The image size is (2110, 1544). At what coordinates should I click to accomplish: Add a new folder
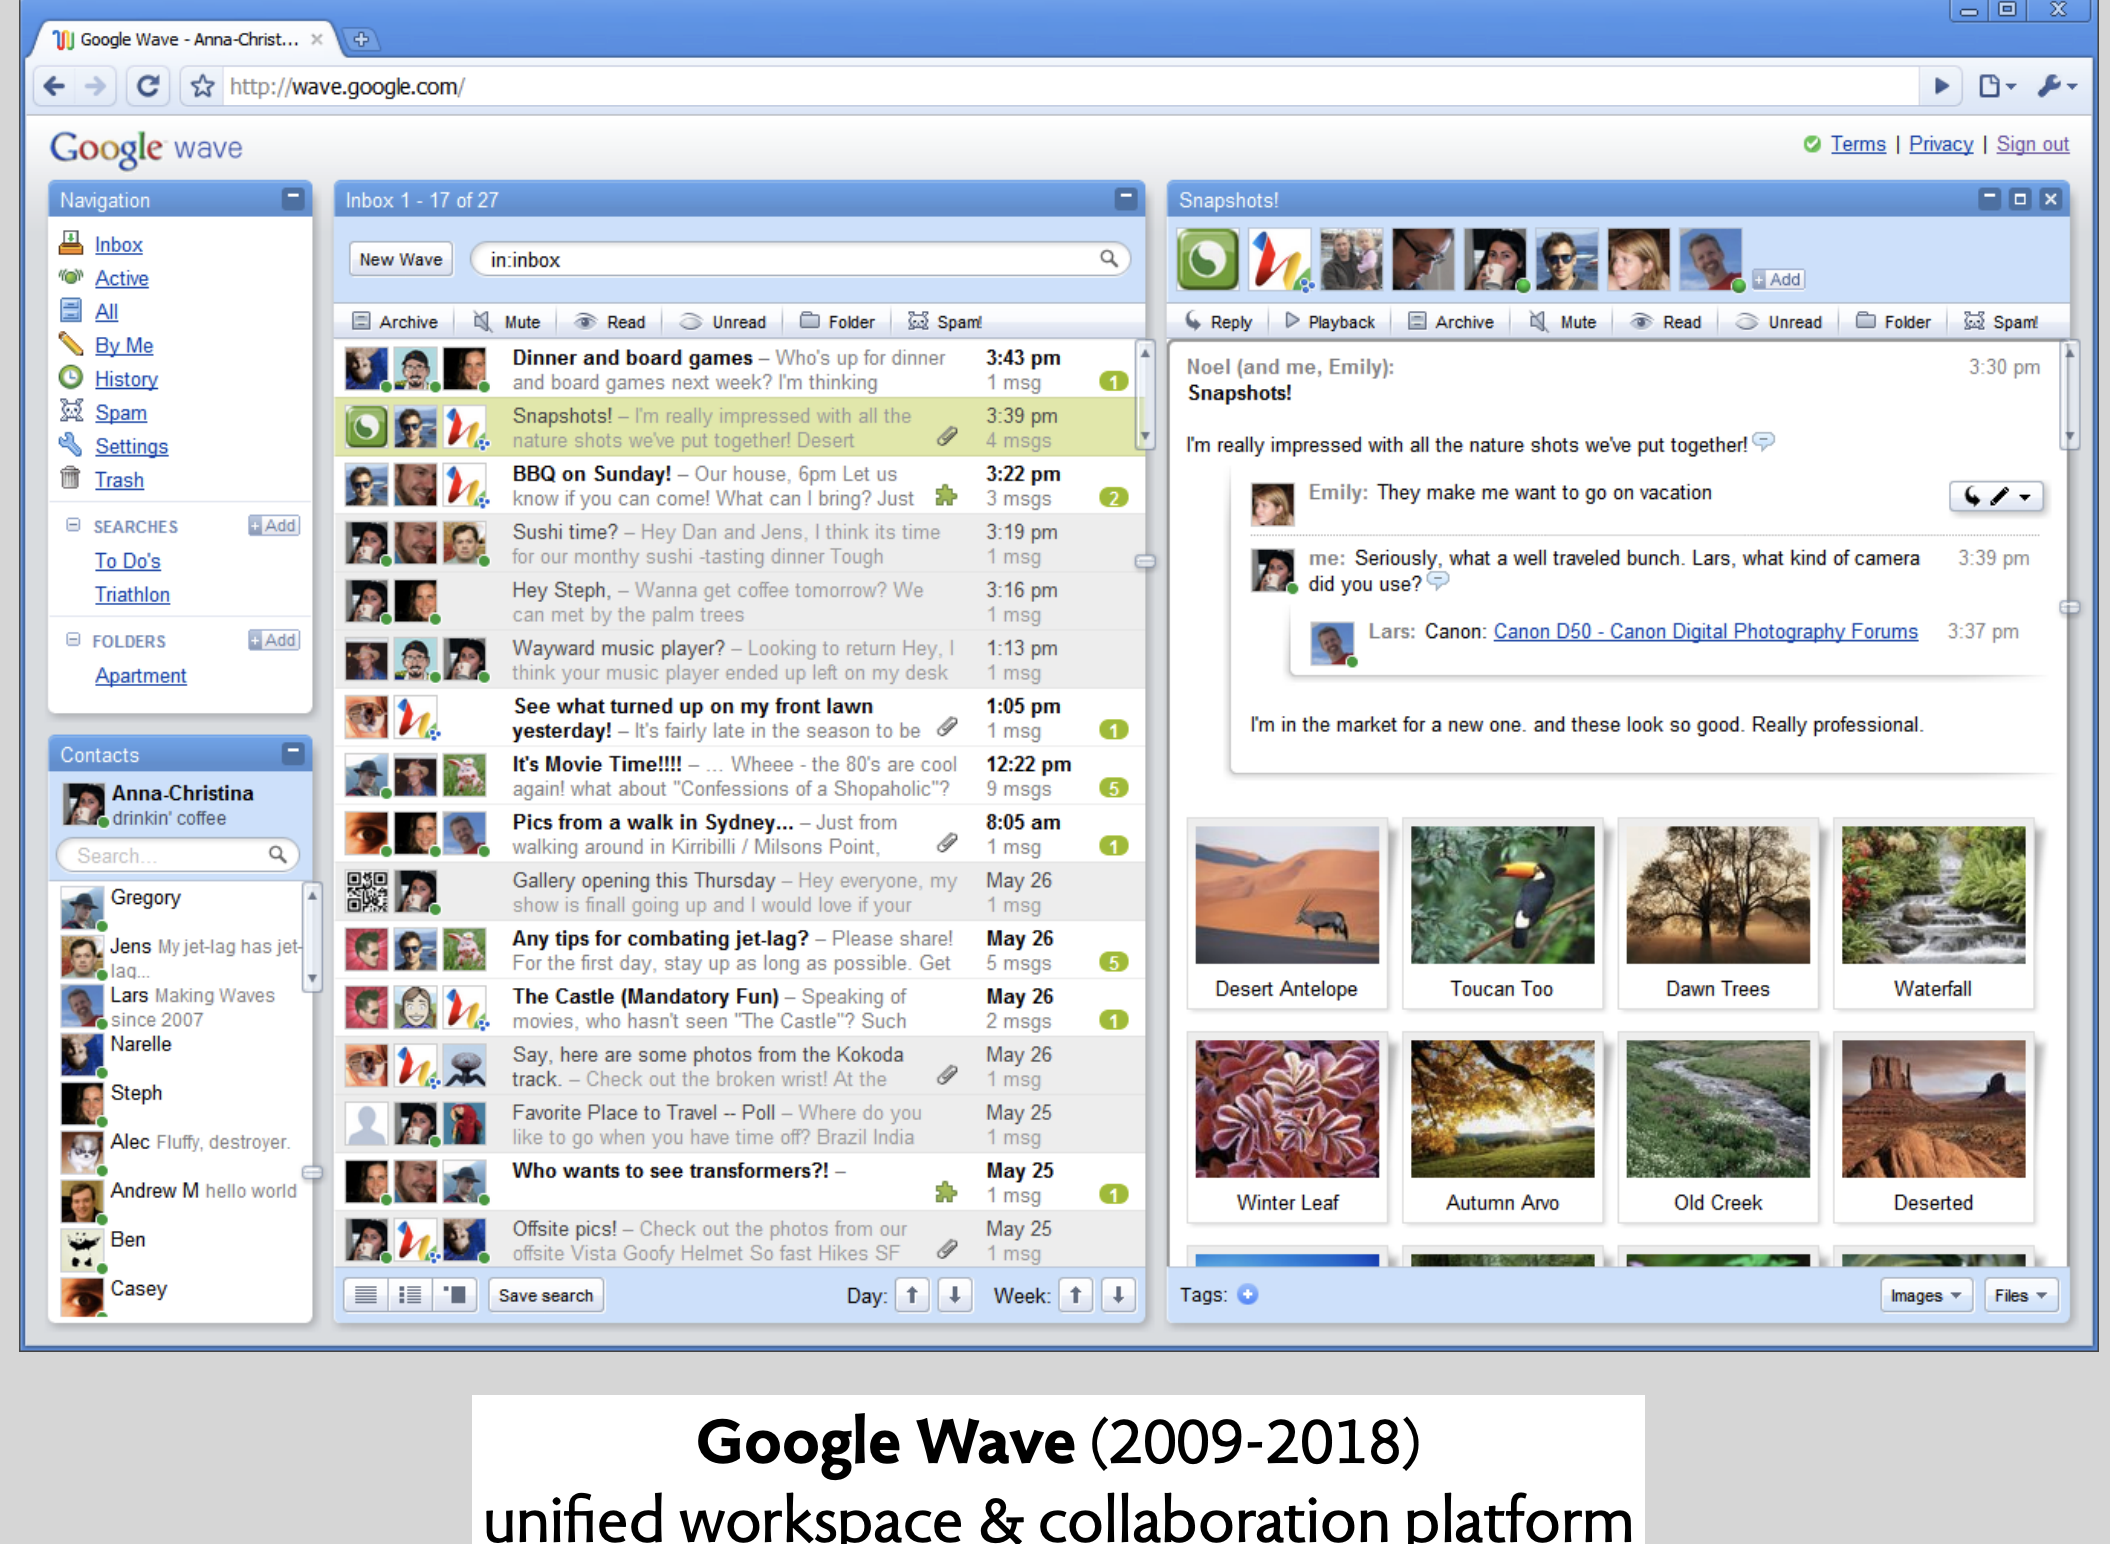(x=274, y=640)
